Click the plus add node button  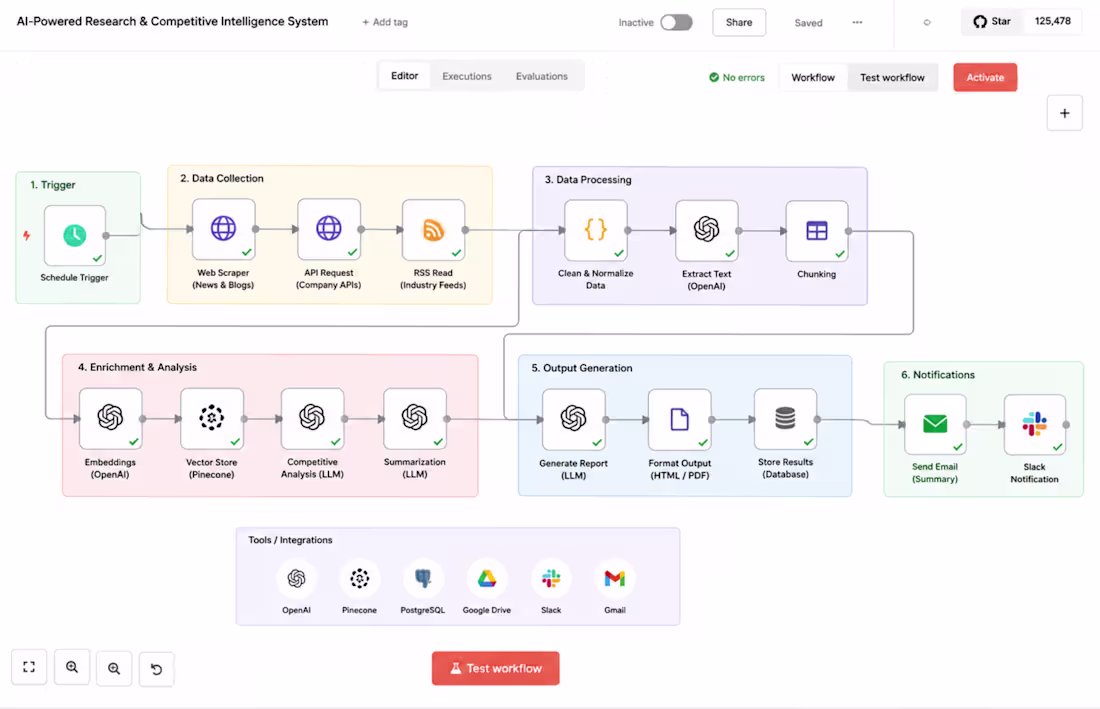(x=1064, y=114)
